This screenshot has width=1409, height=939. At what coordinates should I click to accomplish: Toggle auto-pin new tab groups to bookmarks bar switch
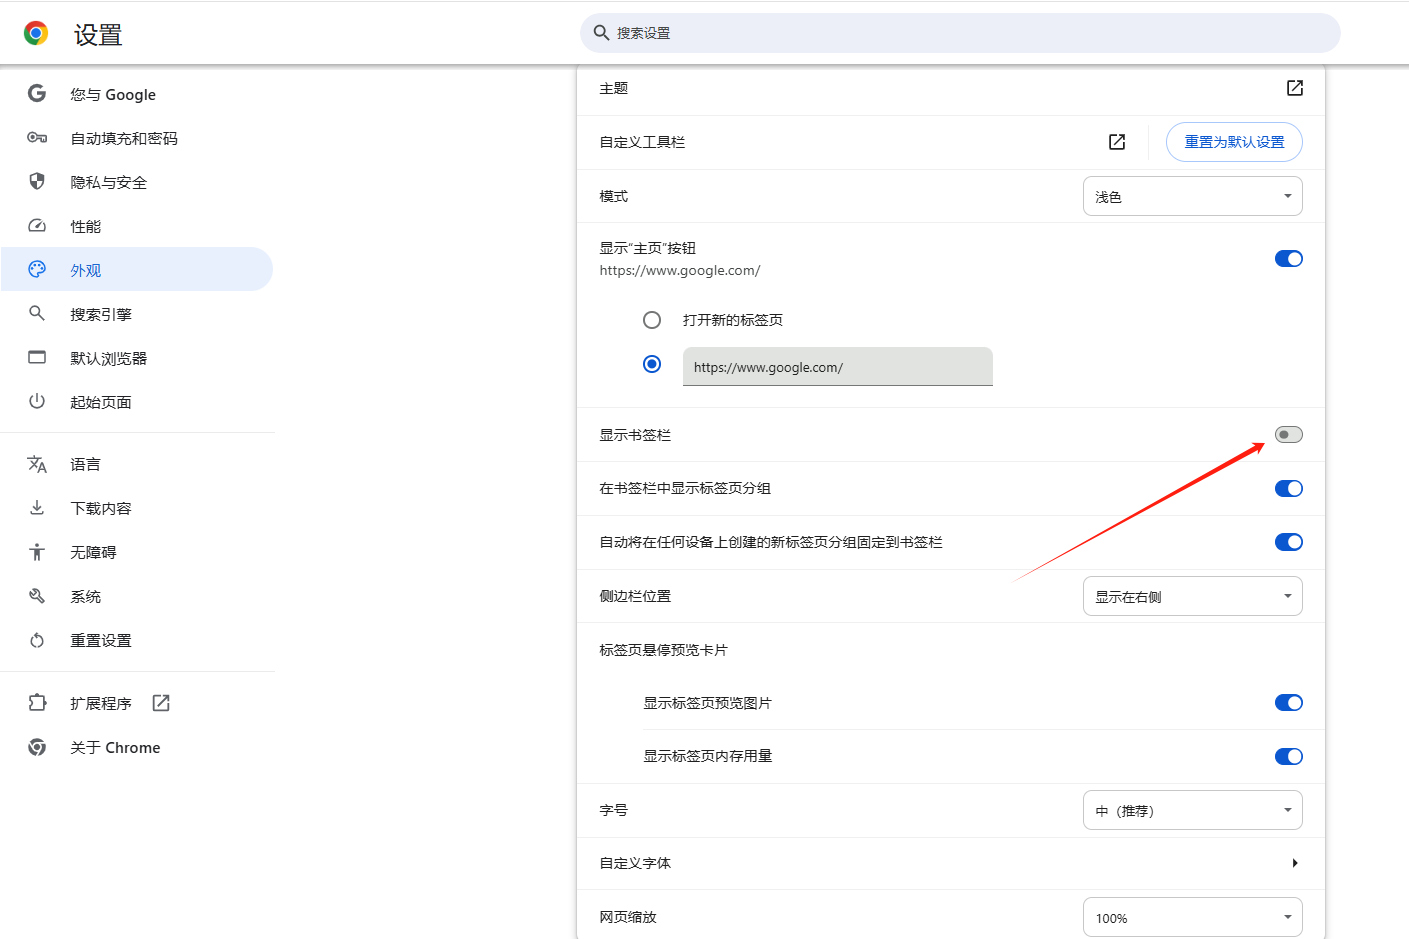(x=1289, y=542)
